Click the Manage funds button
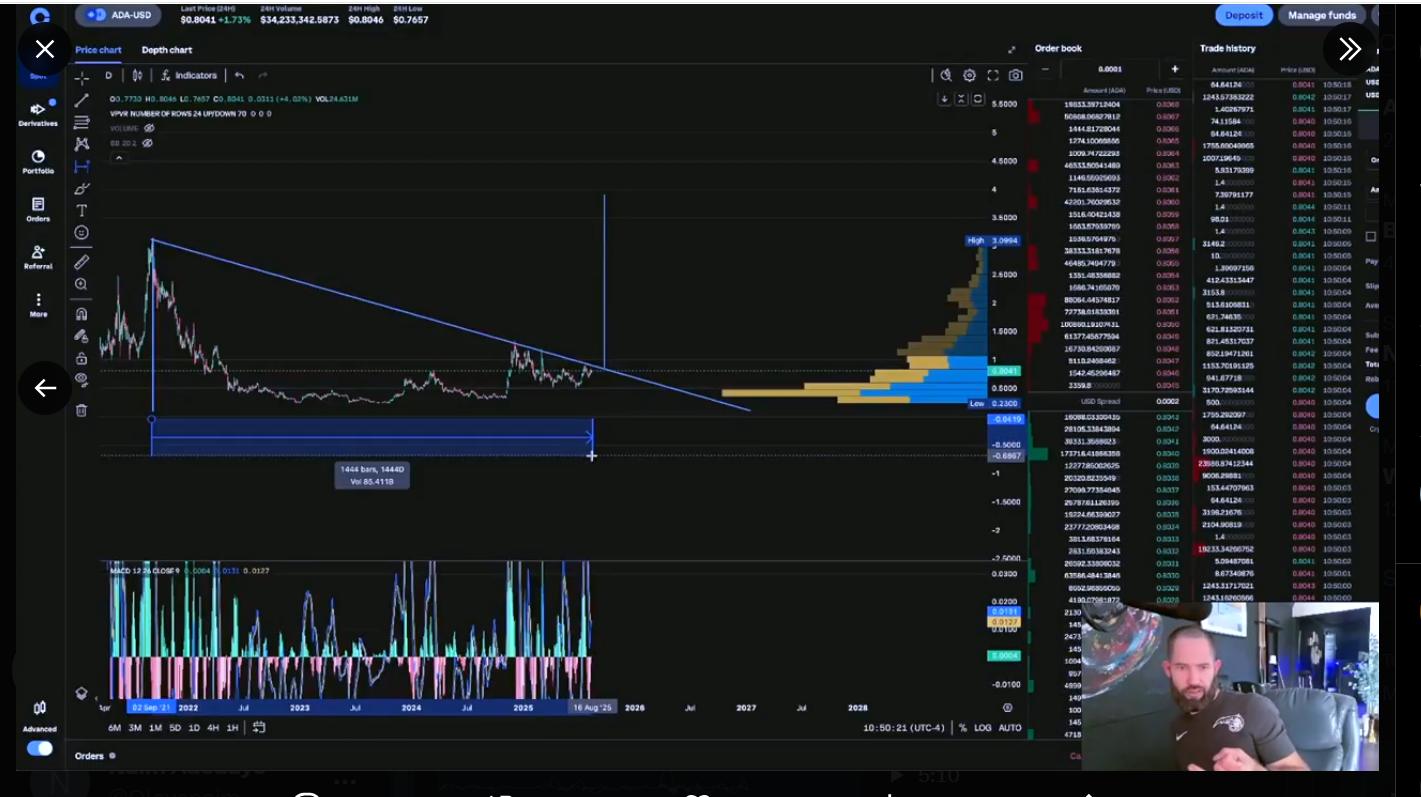Image resolution: width=1421 pixels, height=797 pixels. [x=1322, y=15]
